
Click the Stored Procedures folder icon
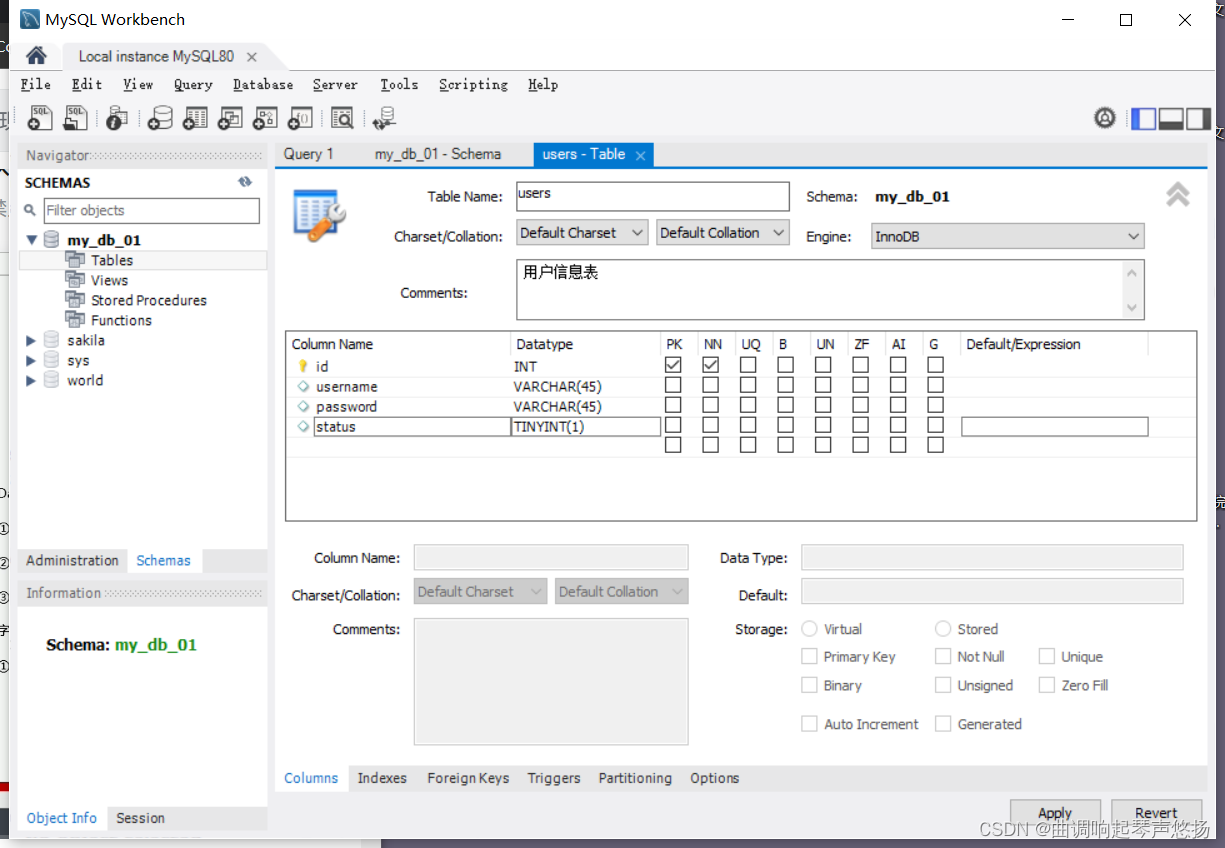(x=75, y=300)
